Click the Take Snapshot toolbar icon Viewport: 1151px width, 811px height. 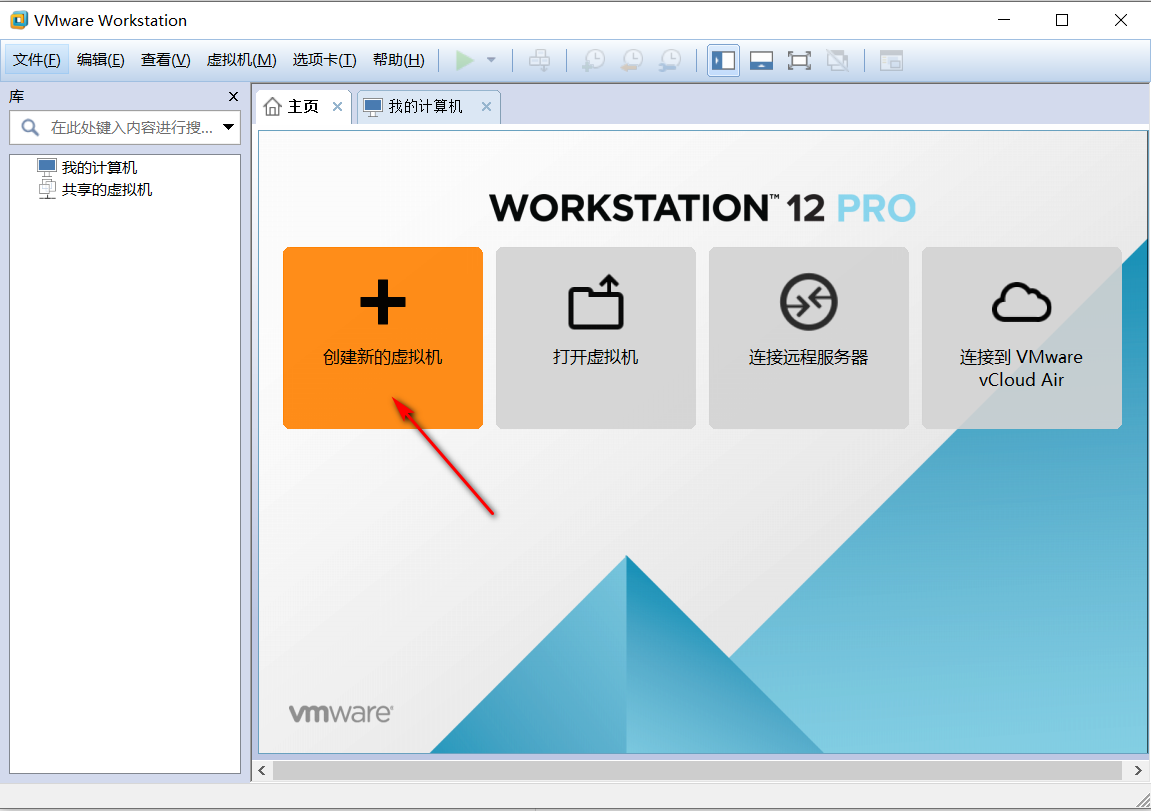coord(593,60)
